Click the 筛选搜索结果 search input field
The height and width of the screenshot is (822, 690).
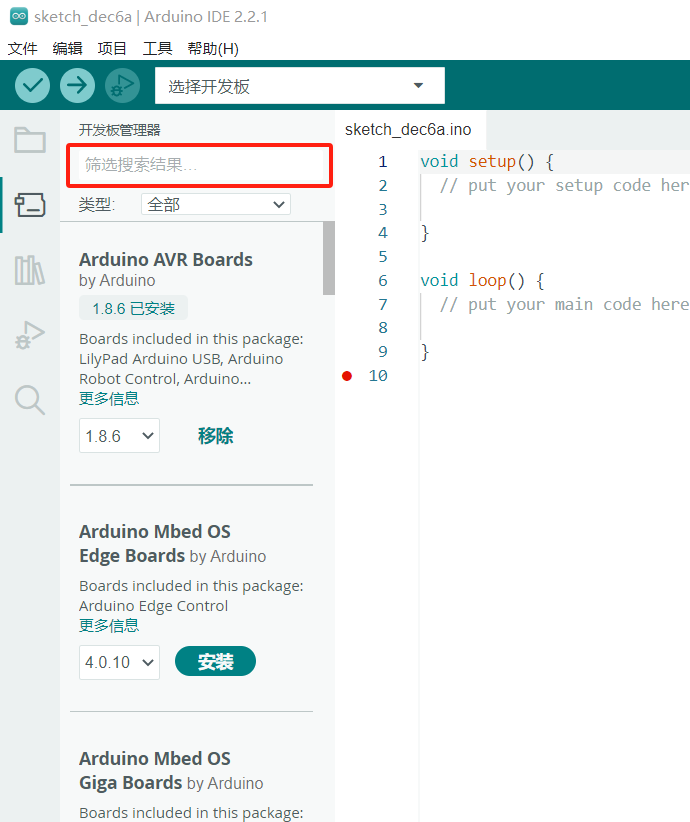[200, 165]
